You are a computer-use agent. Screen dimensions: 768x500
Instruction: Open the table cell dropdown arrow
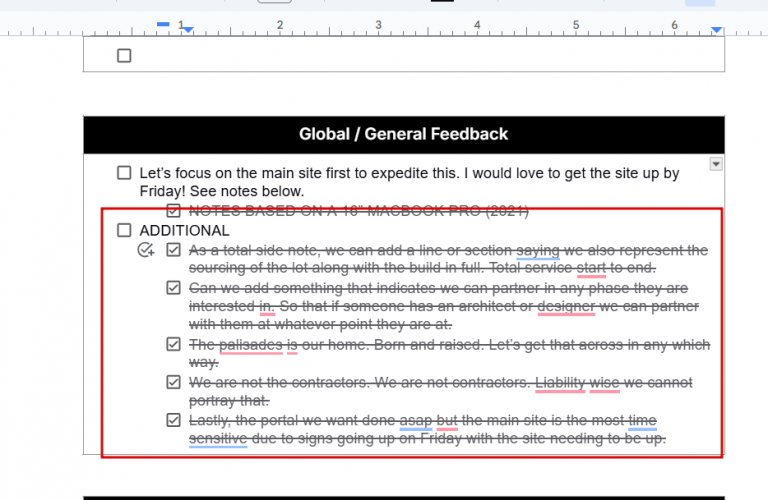[x=716, y=164]
